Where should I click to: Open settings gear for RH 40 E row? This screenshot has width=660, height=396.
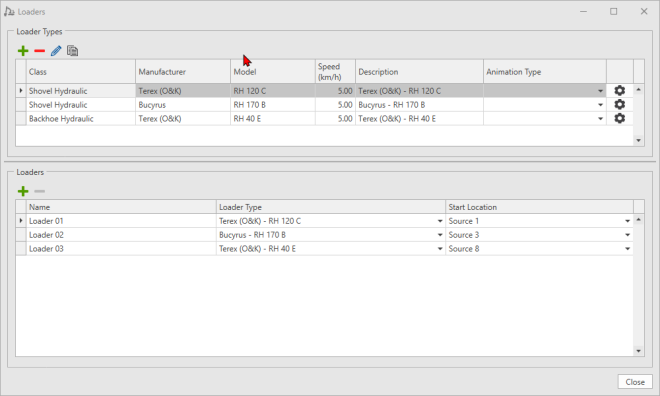point(619,118)
